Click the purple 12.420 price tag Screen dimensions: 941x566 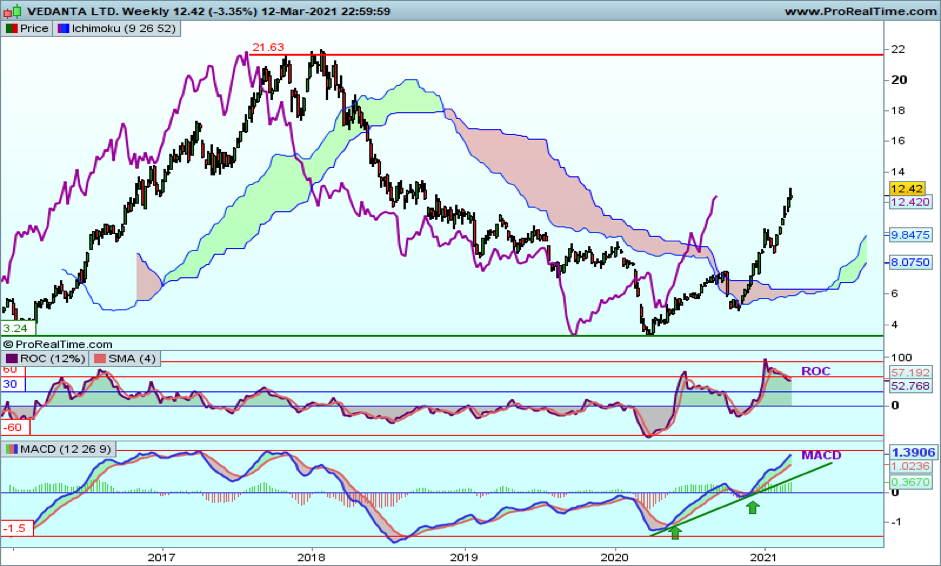pos(910,202)
